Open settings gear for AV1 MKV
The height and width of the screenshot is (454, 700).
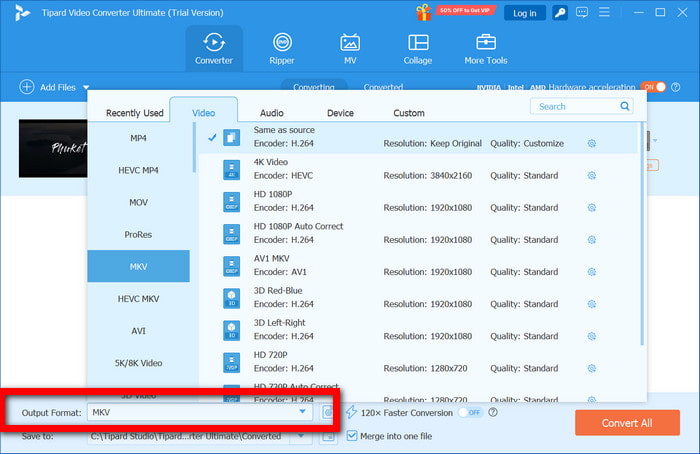(592, 272)
